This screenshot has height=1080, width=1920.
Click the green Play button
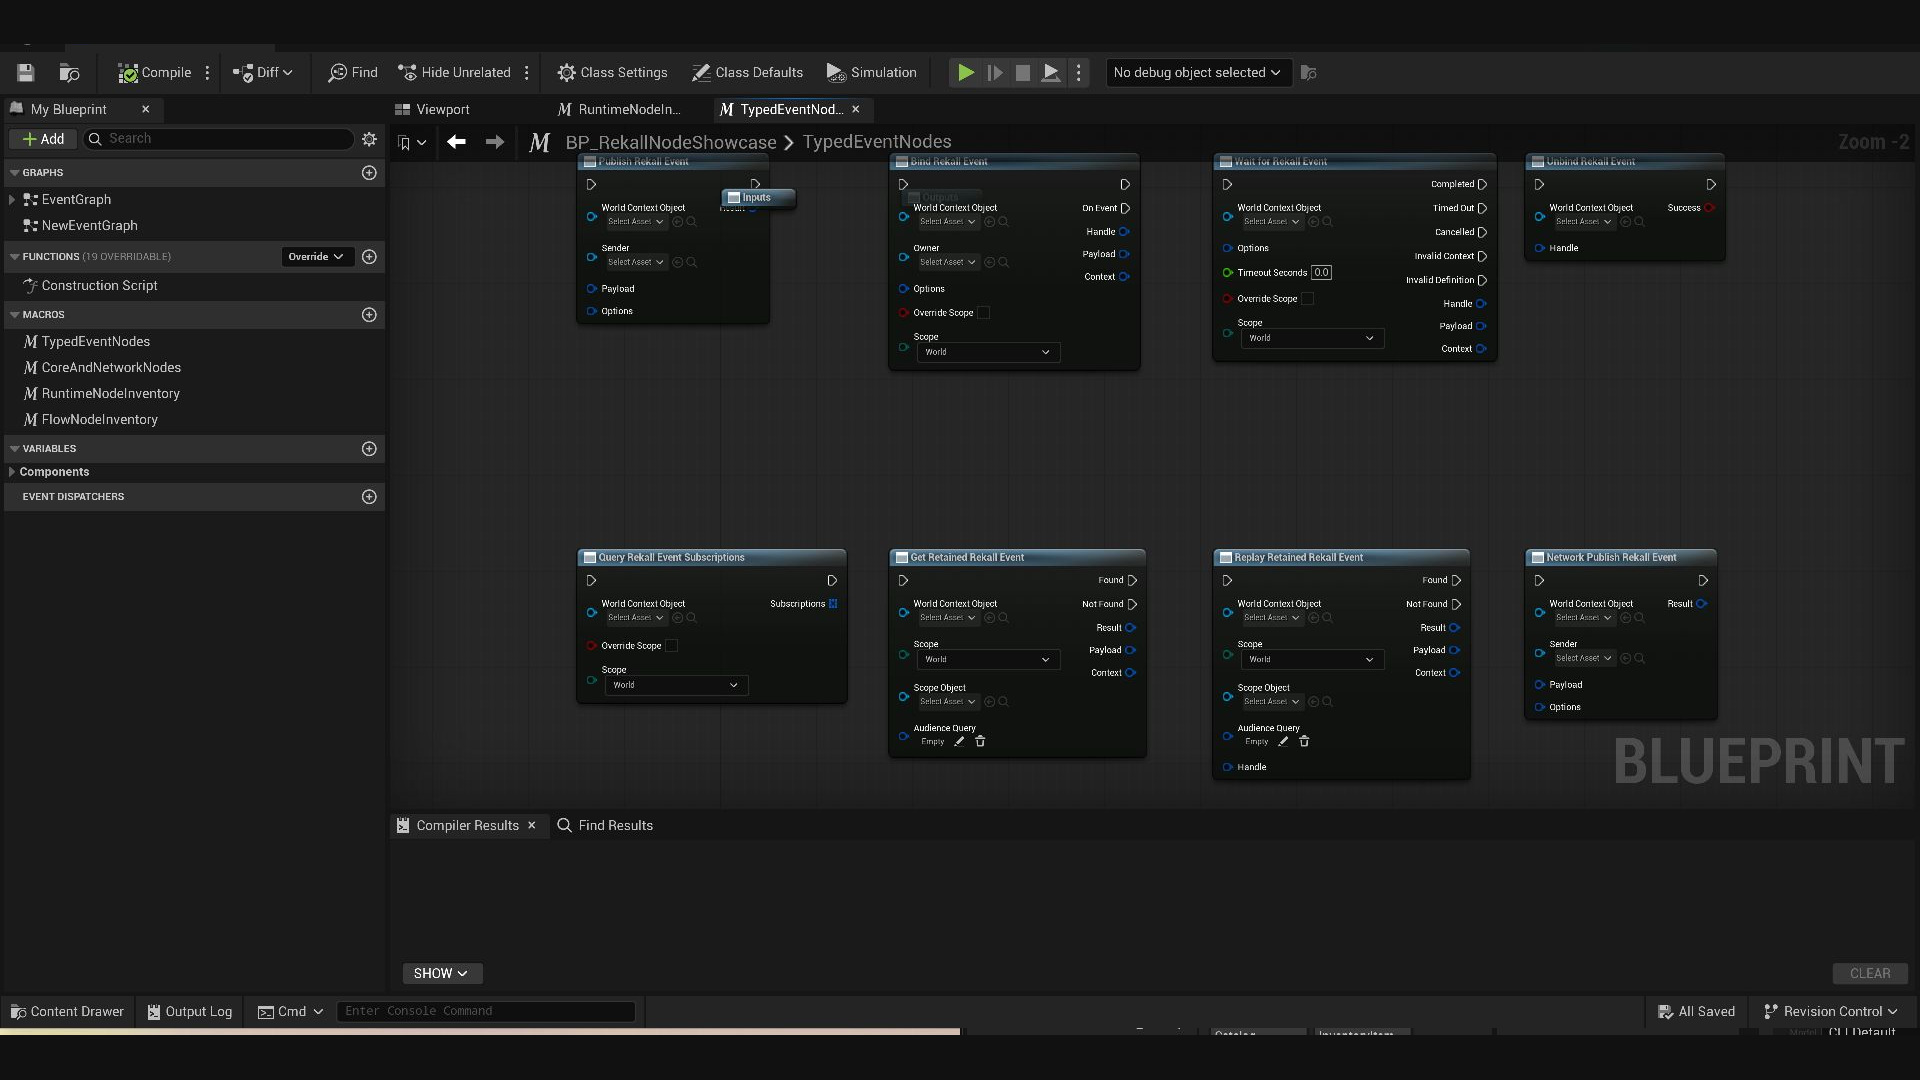click(965, 72)
